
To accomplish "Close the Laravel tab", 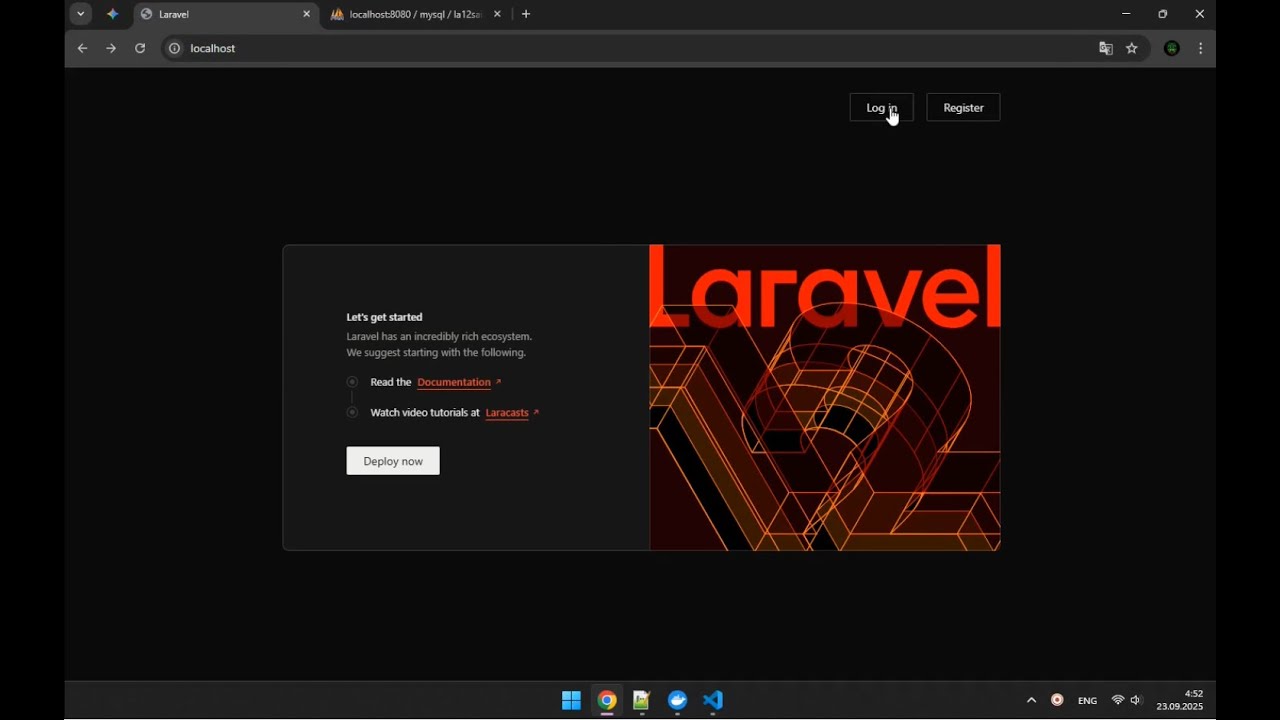I will [306, 14].
